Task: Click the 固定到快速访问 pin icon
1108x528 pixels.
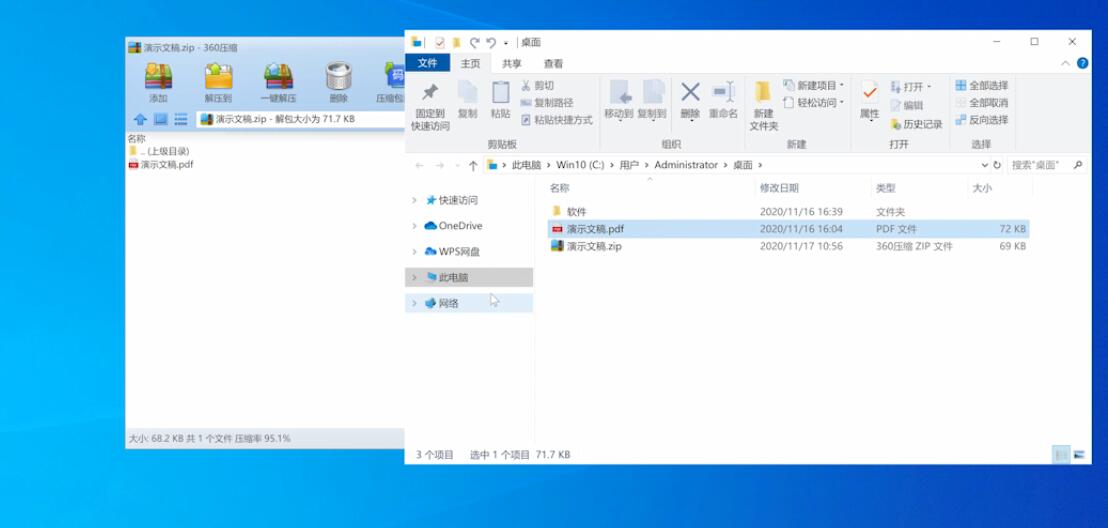Action: click(430, 93)
